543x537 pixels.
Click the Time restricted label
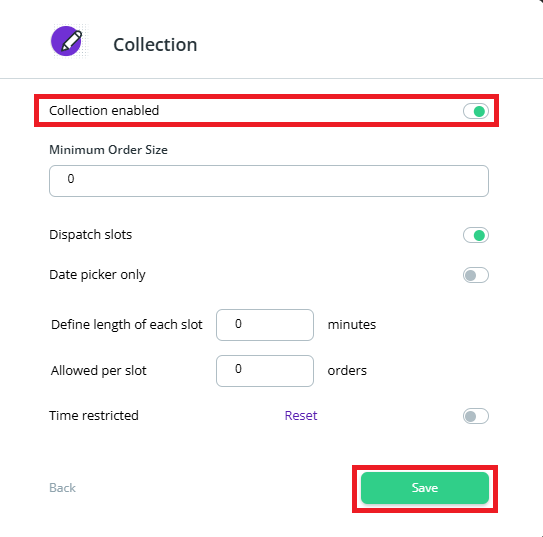point(94,415)
